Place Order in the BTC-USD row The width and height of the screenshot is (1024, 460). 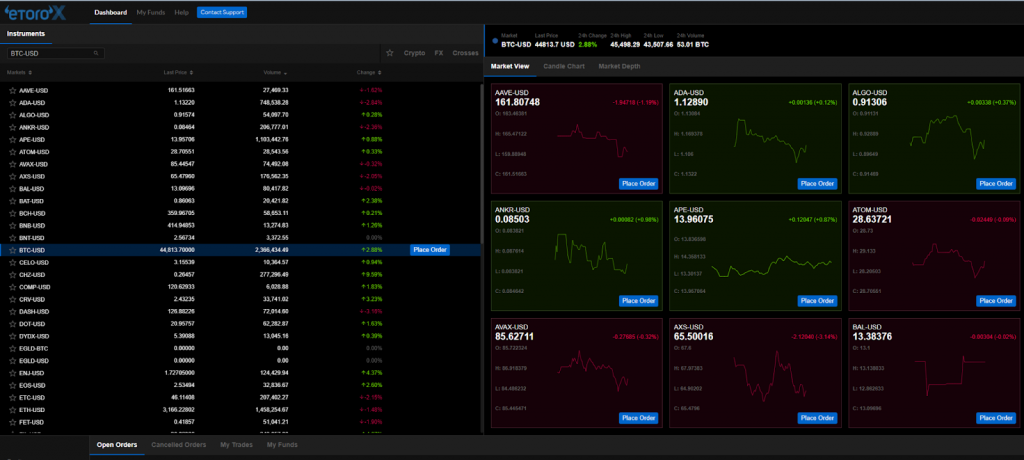click(x=430, y=250)
